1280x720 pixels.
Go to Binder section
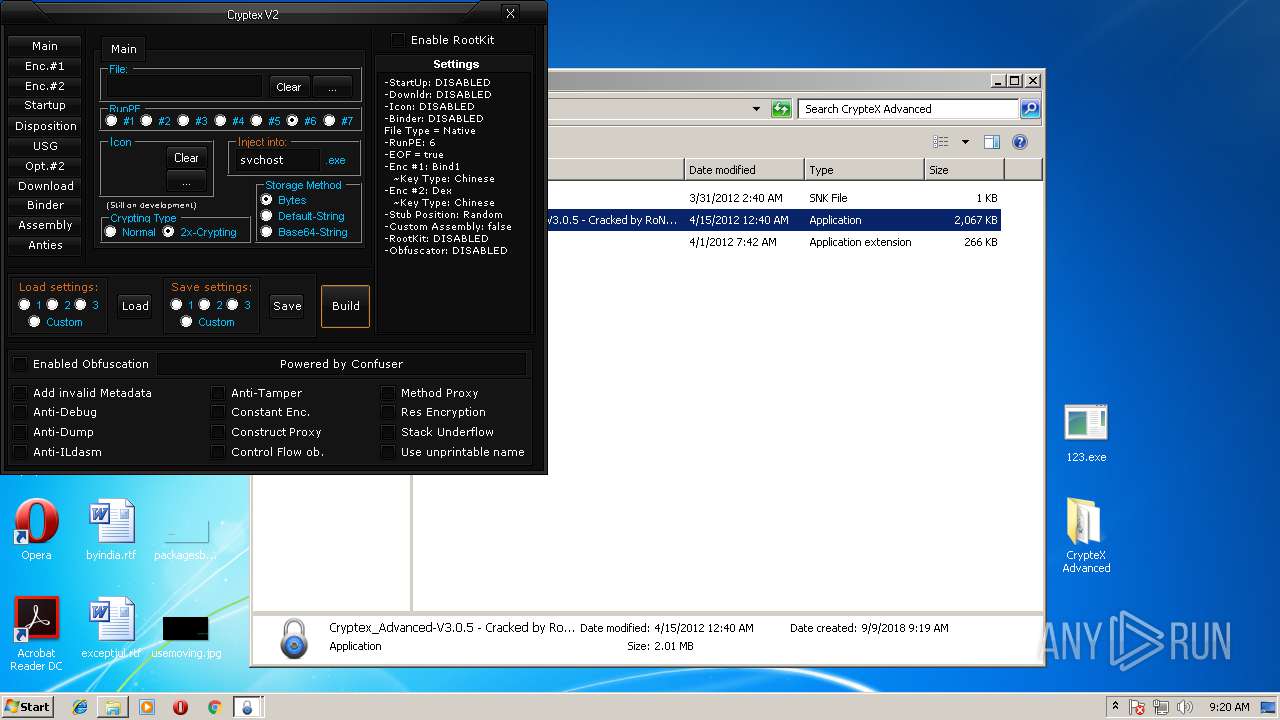(x=45, y=205)
